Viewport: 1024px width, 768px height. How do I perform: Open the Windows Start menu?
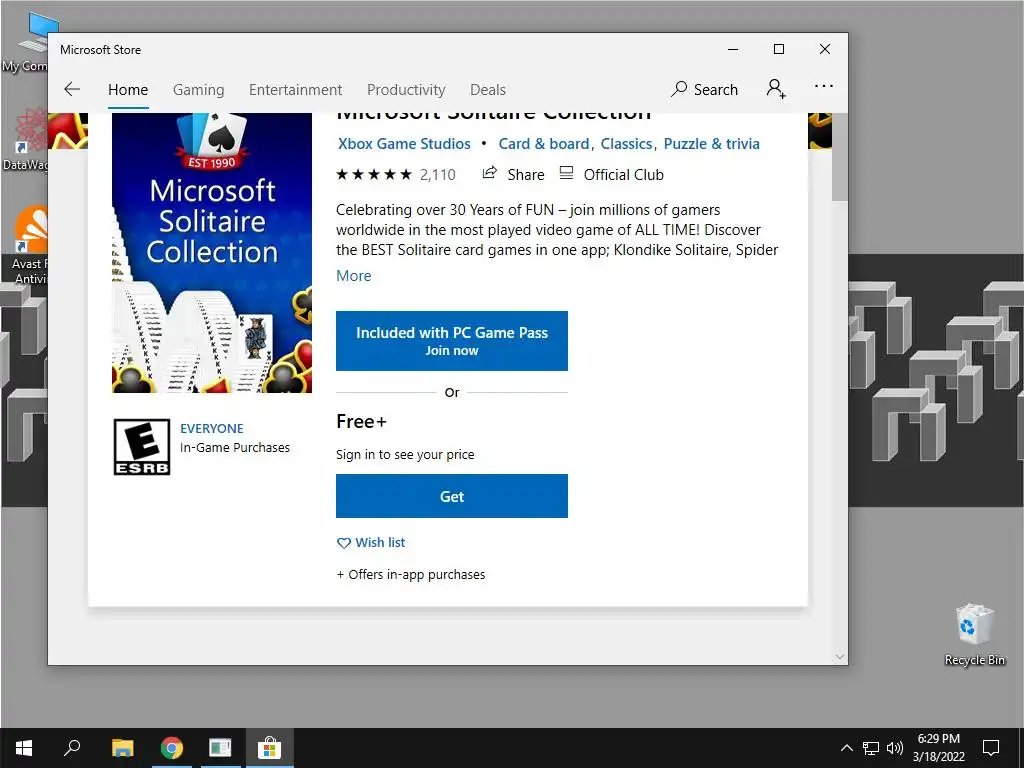tap(24, 748)
